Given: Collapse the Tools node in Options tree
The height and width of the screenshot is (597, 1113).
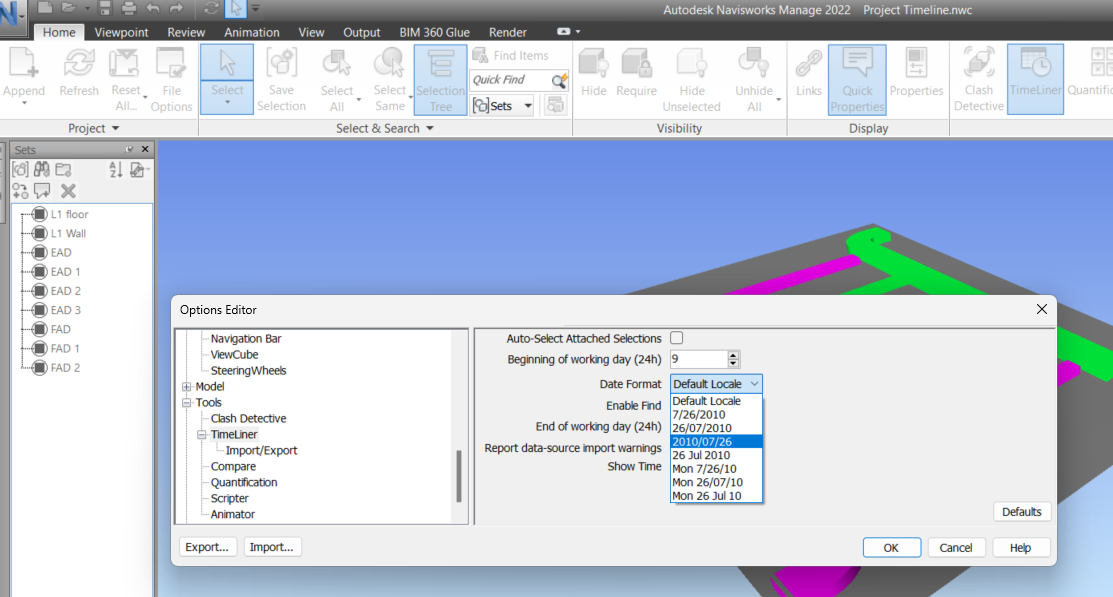Looking at the screenshot, I should pos(185,402).
